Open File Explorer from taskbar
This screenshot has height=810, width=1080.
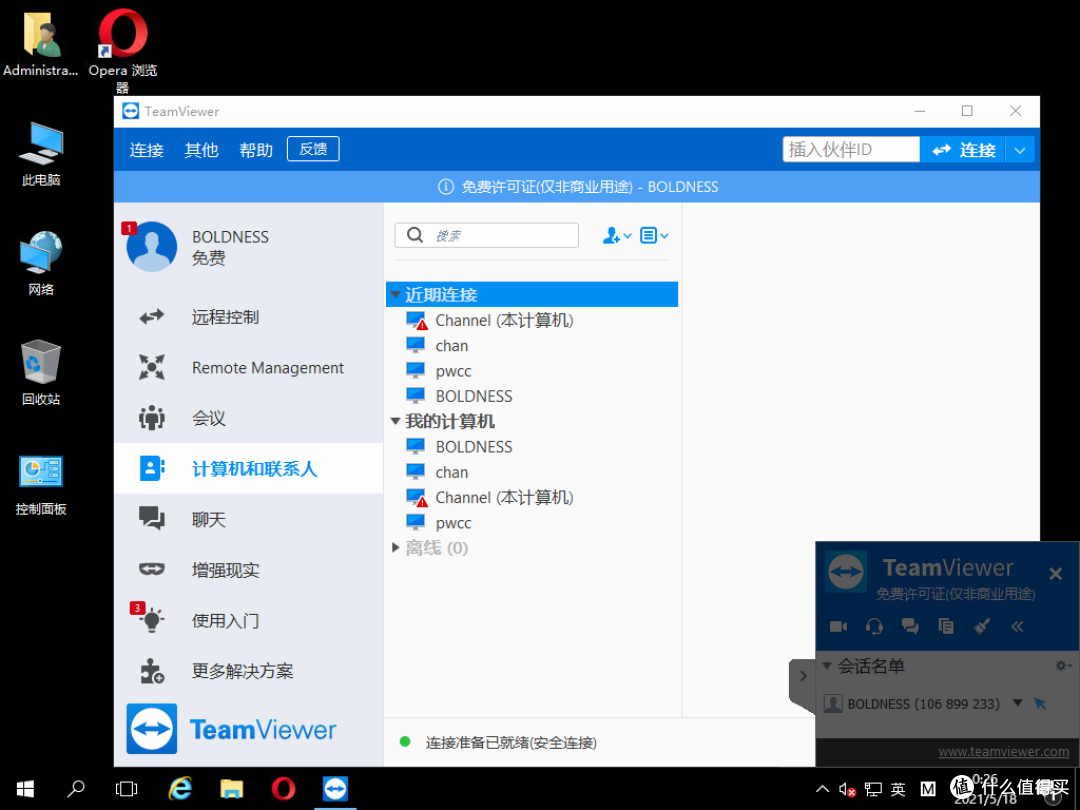(x=231, y=789)
